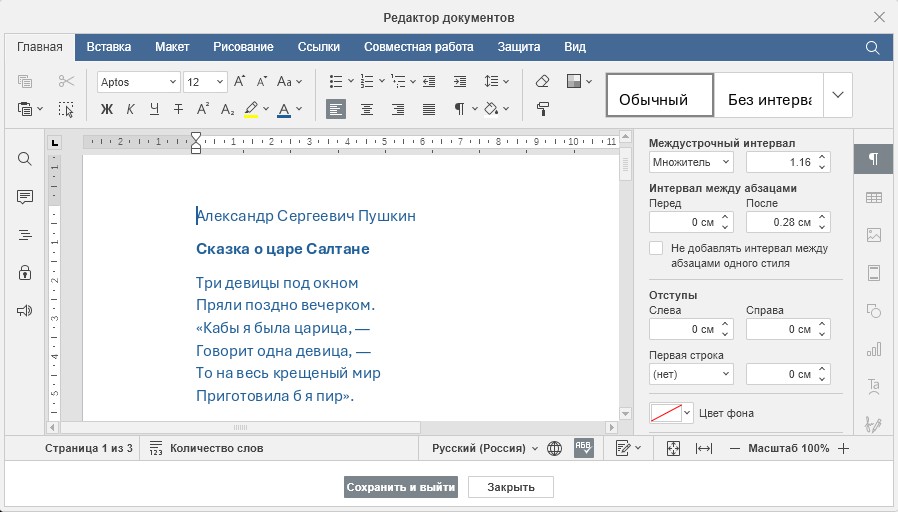The width and height of the screenshot is (898, 512).
Task: Click the fit to page icon
Action: coord(674,448)
